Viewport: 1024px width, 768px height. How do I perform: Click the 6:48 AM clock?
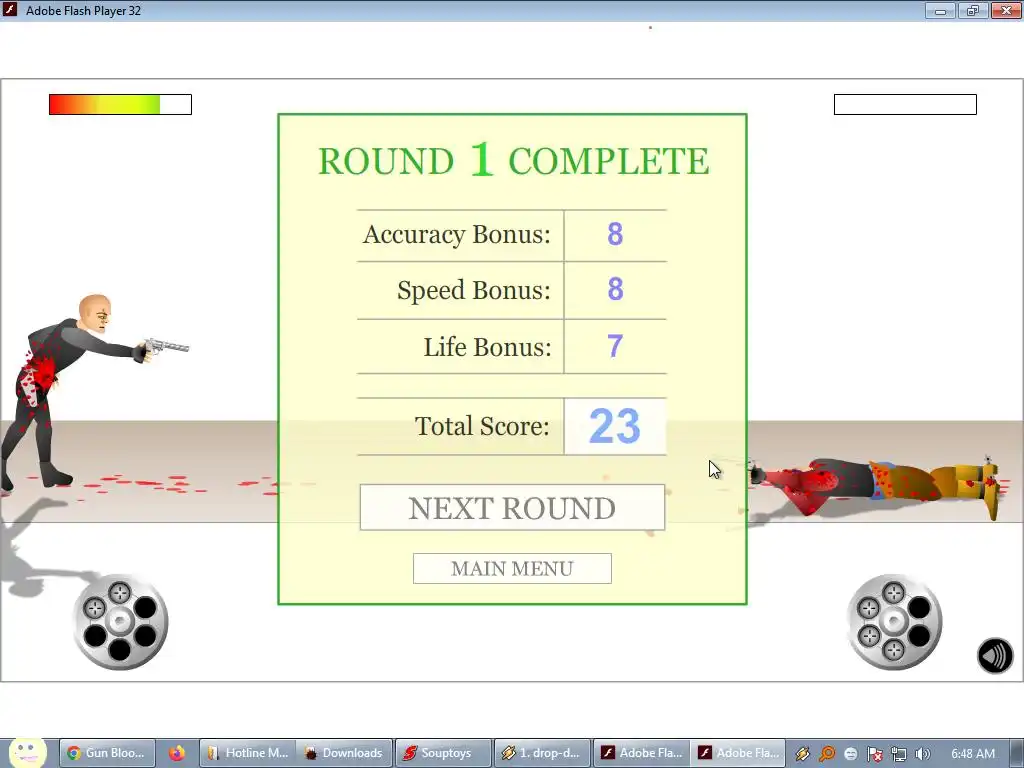[973, 754]
